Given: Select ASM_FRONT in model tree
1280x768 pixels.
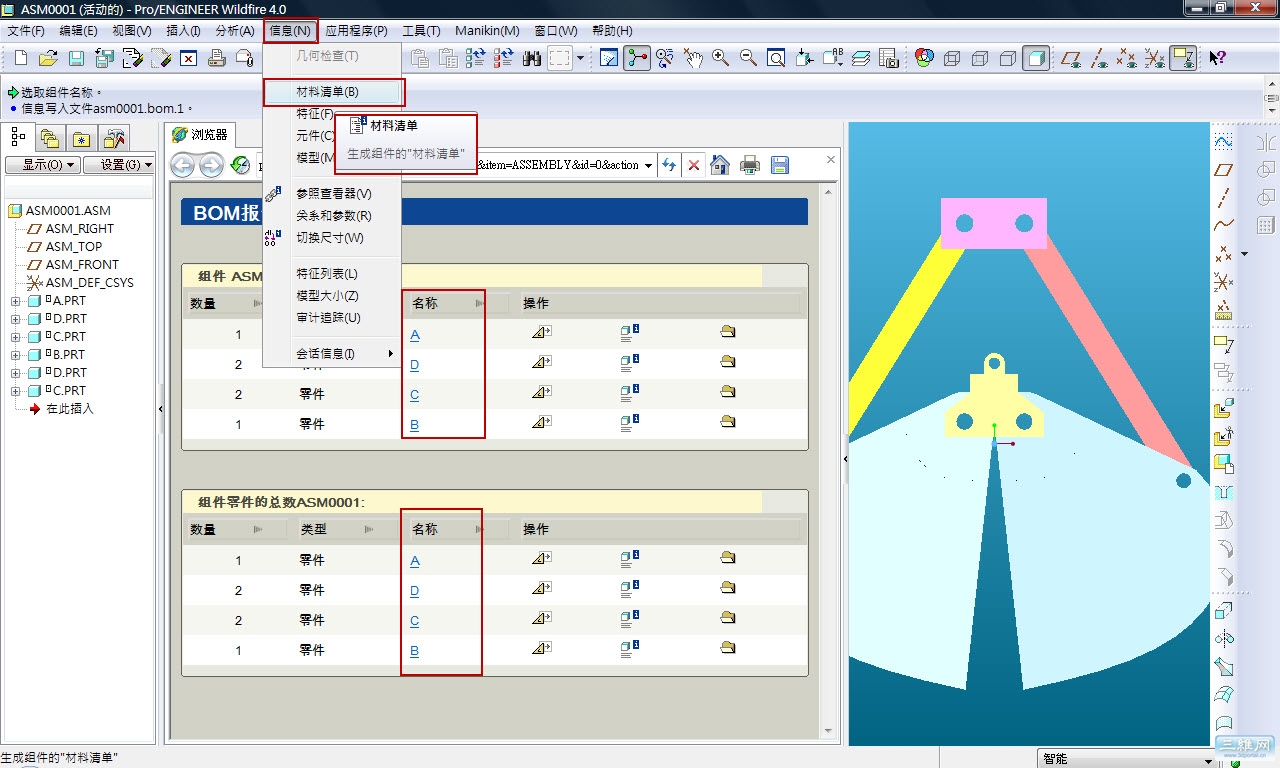Looking at the screenshot, I should (82, 264).
